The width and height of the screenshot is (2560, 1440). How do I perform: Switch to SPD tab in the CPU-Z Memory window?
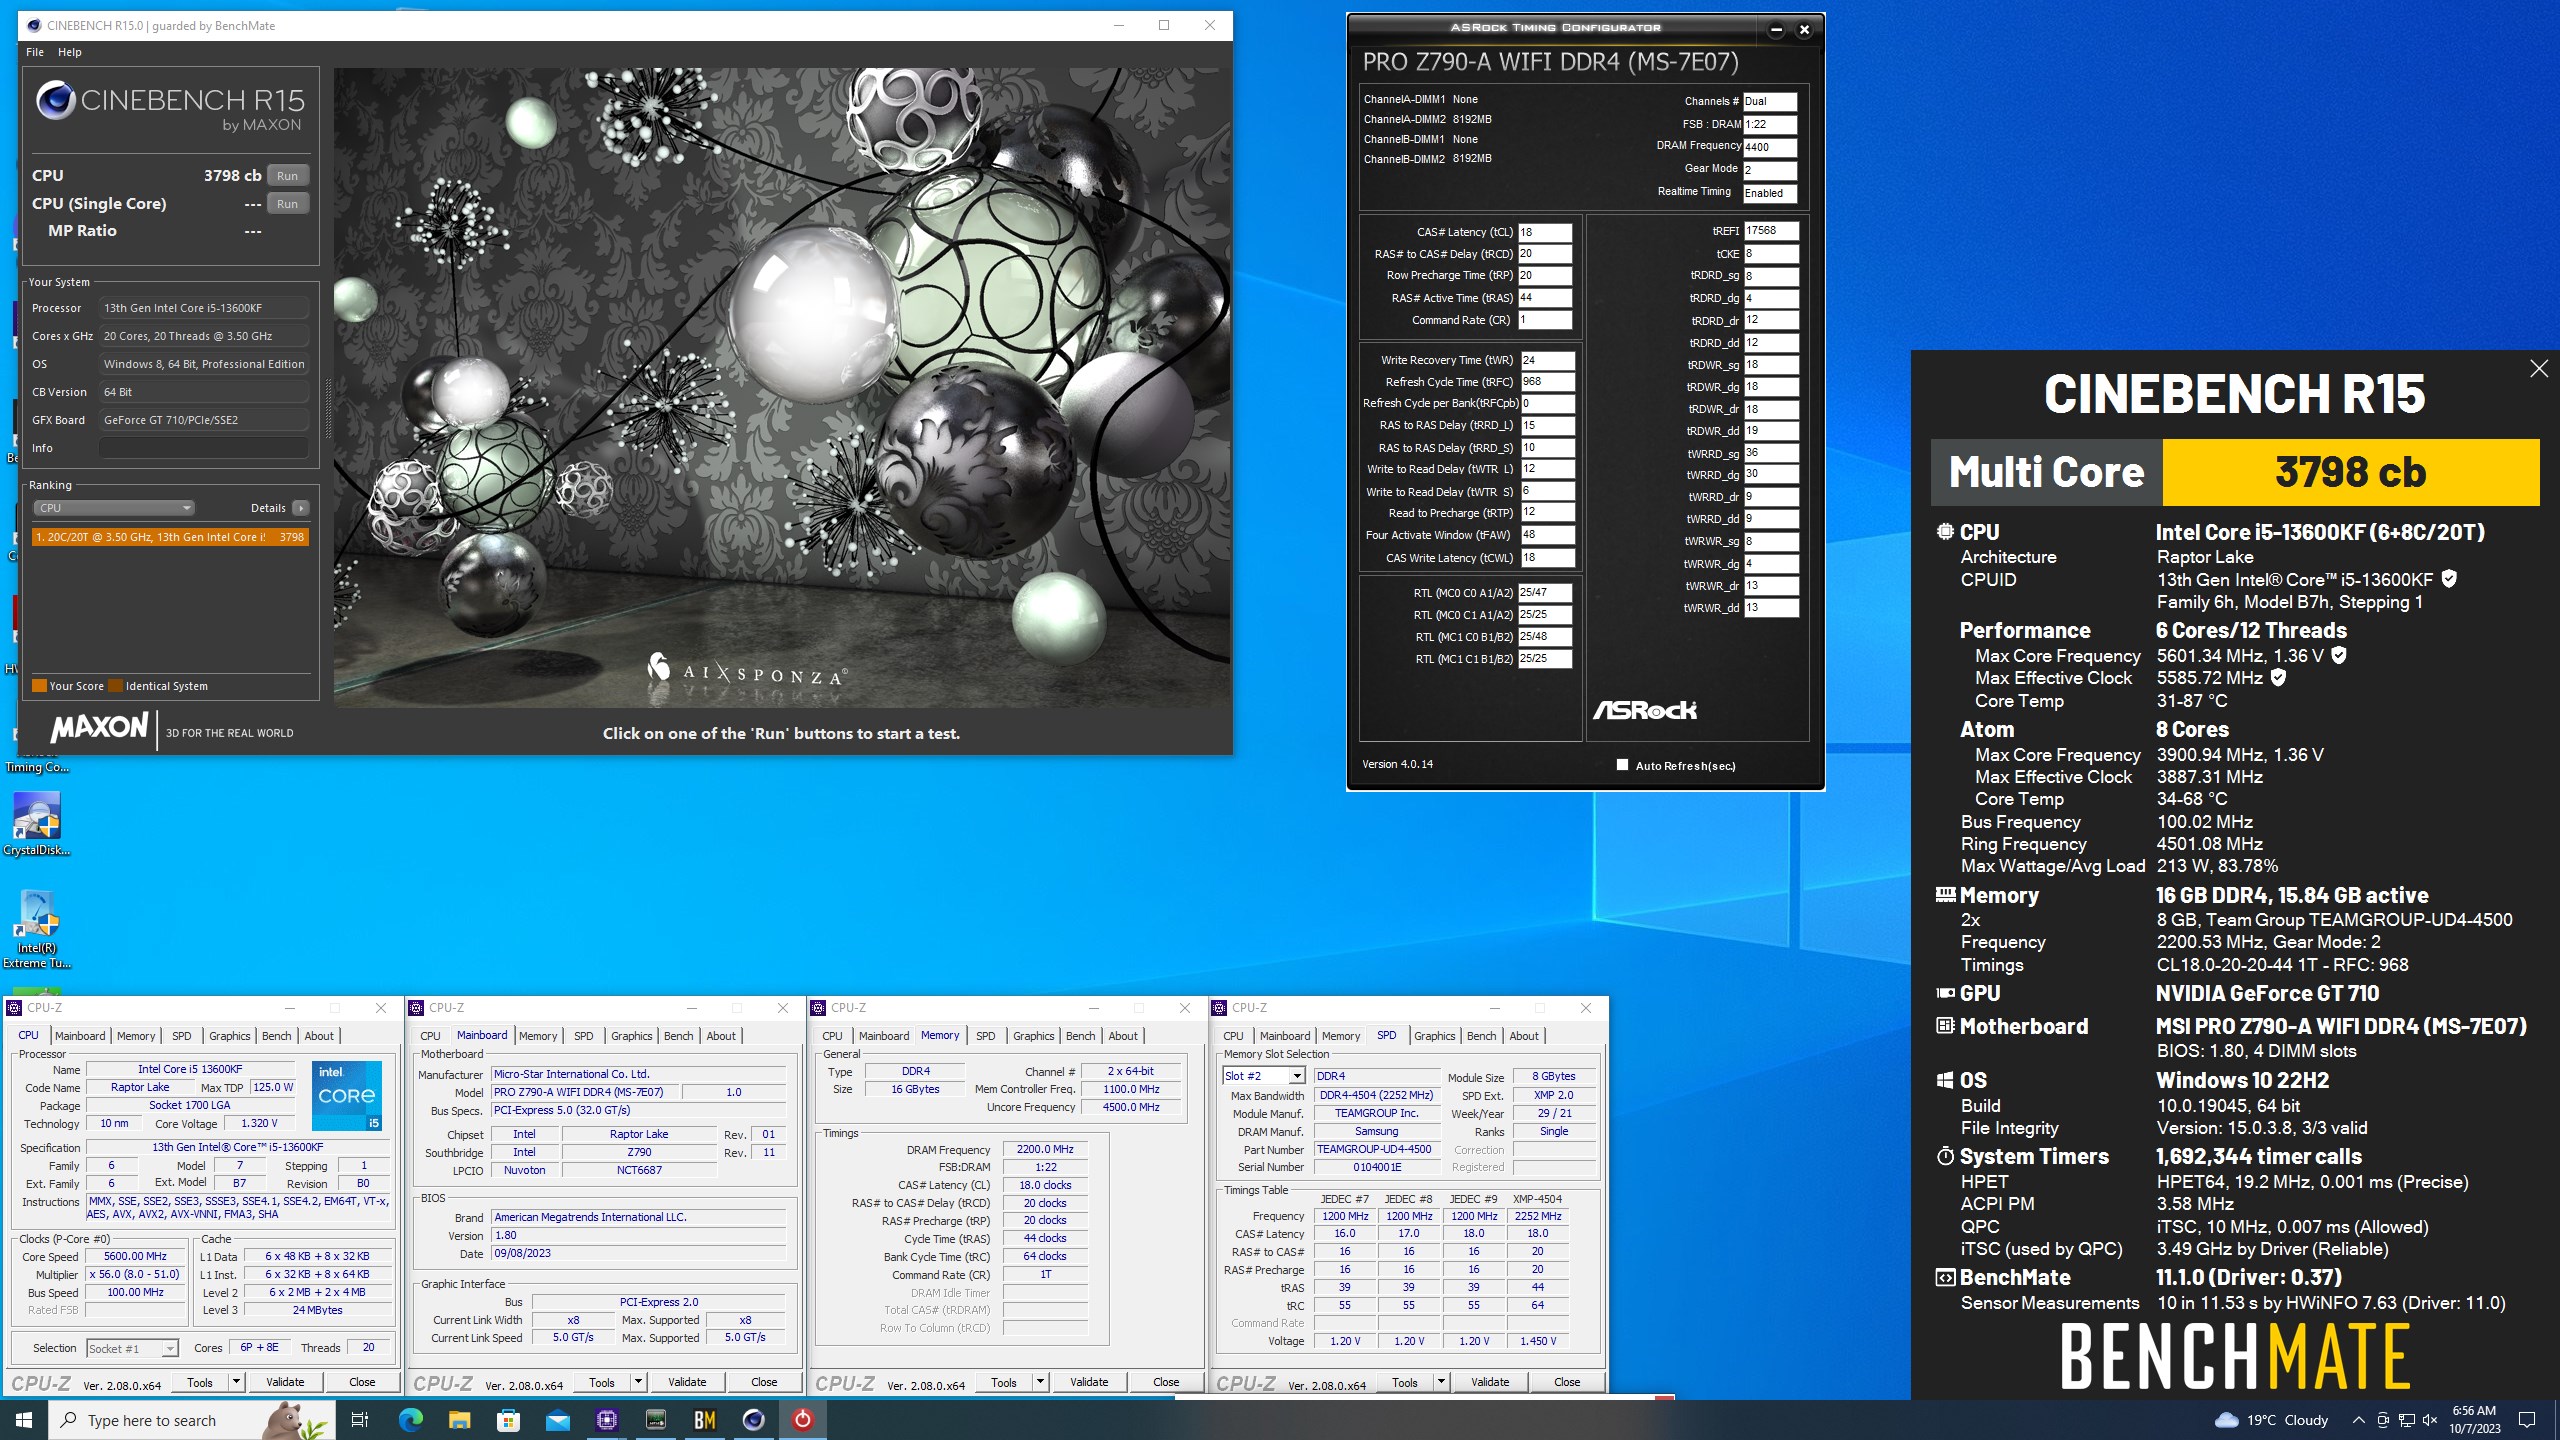click(985, 1036)
